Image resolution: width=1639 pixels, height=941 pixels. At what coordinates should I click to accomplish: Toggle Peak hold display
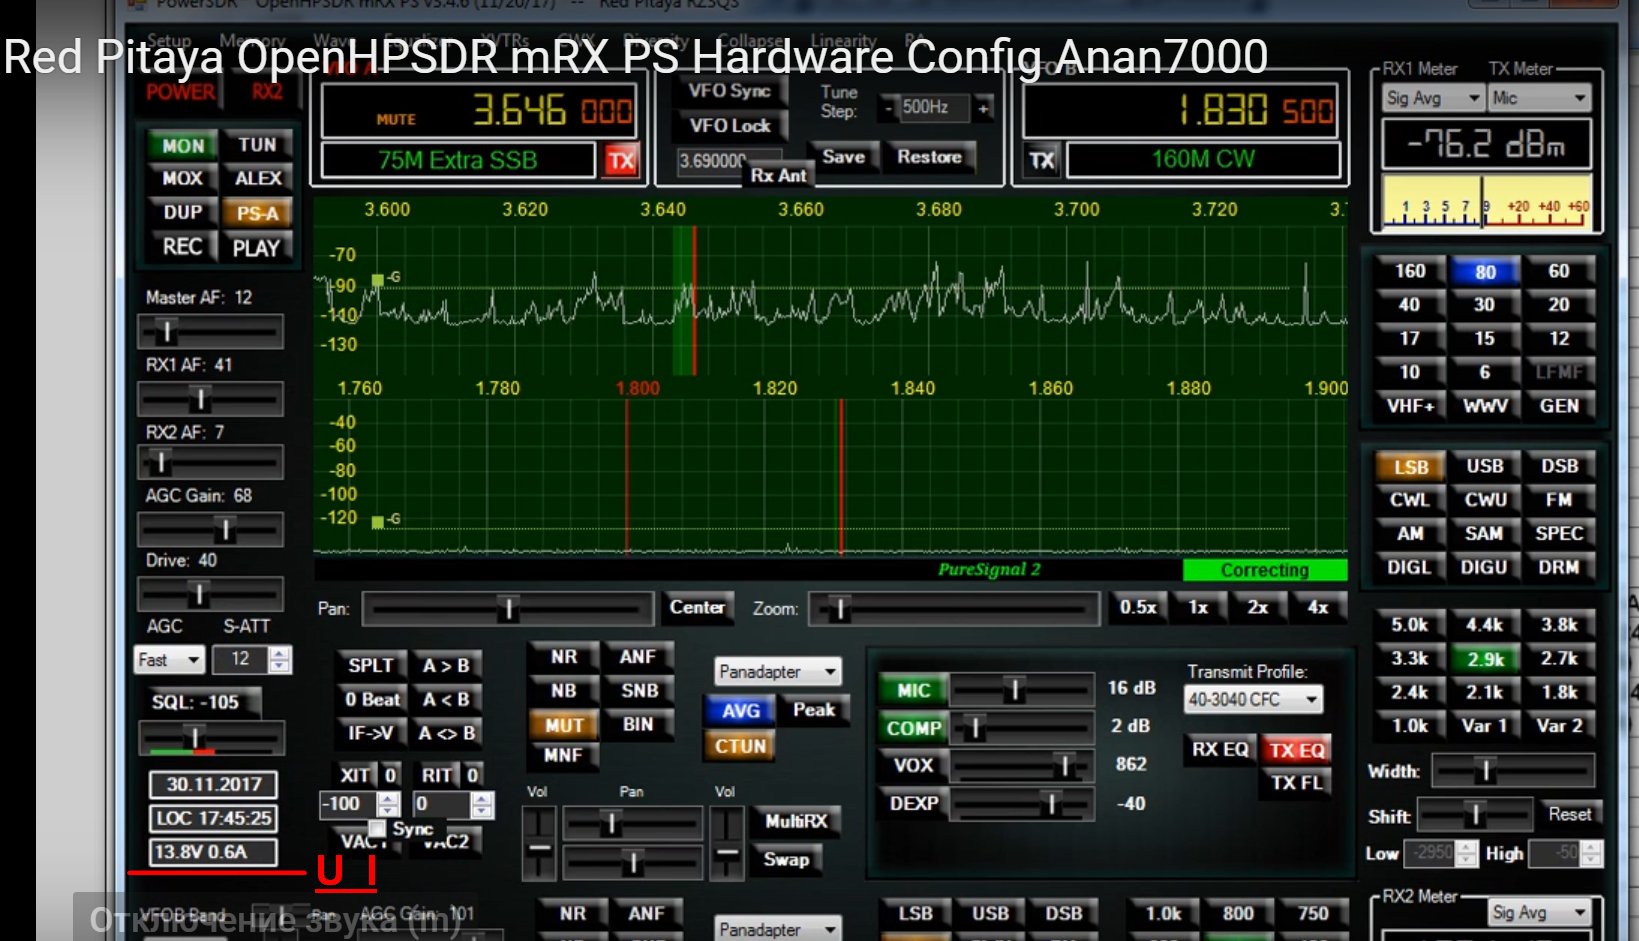pos(814,709)
